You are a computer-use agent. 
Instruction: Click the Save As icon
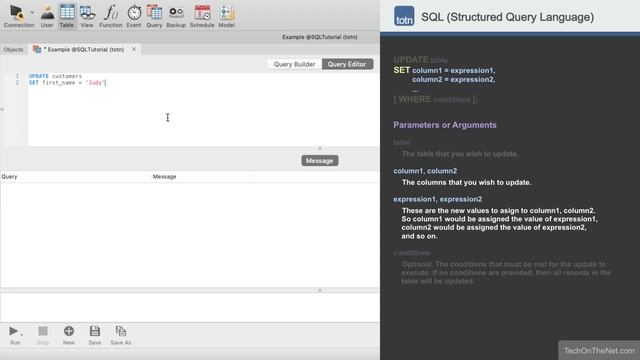point(121,336)
